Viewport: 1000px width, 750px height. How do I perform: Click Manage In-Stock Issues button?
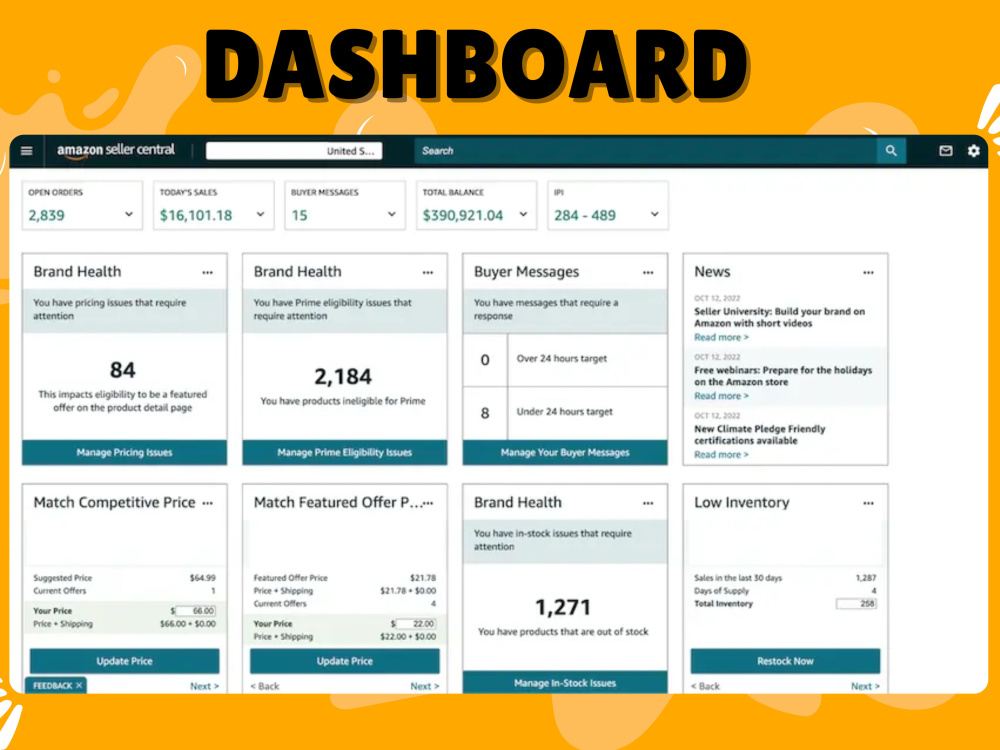point(565,682)
